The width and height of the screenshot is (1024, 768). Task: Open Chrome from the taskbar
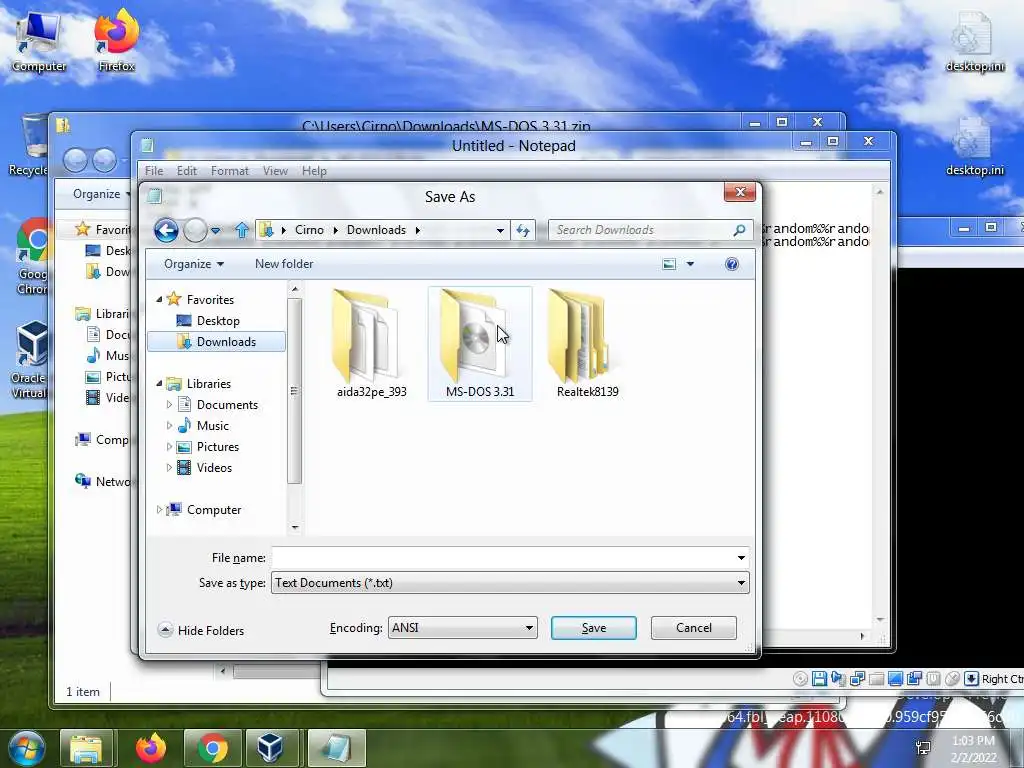pos(213,748)
